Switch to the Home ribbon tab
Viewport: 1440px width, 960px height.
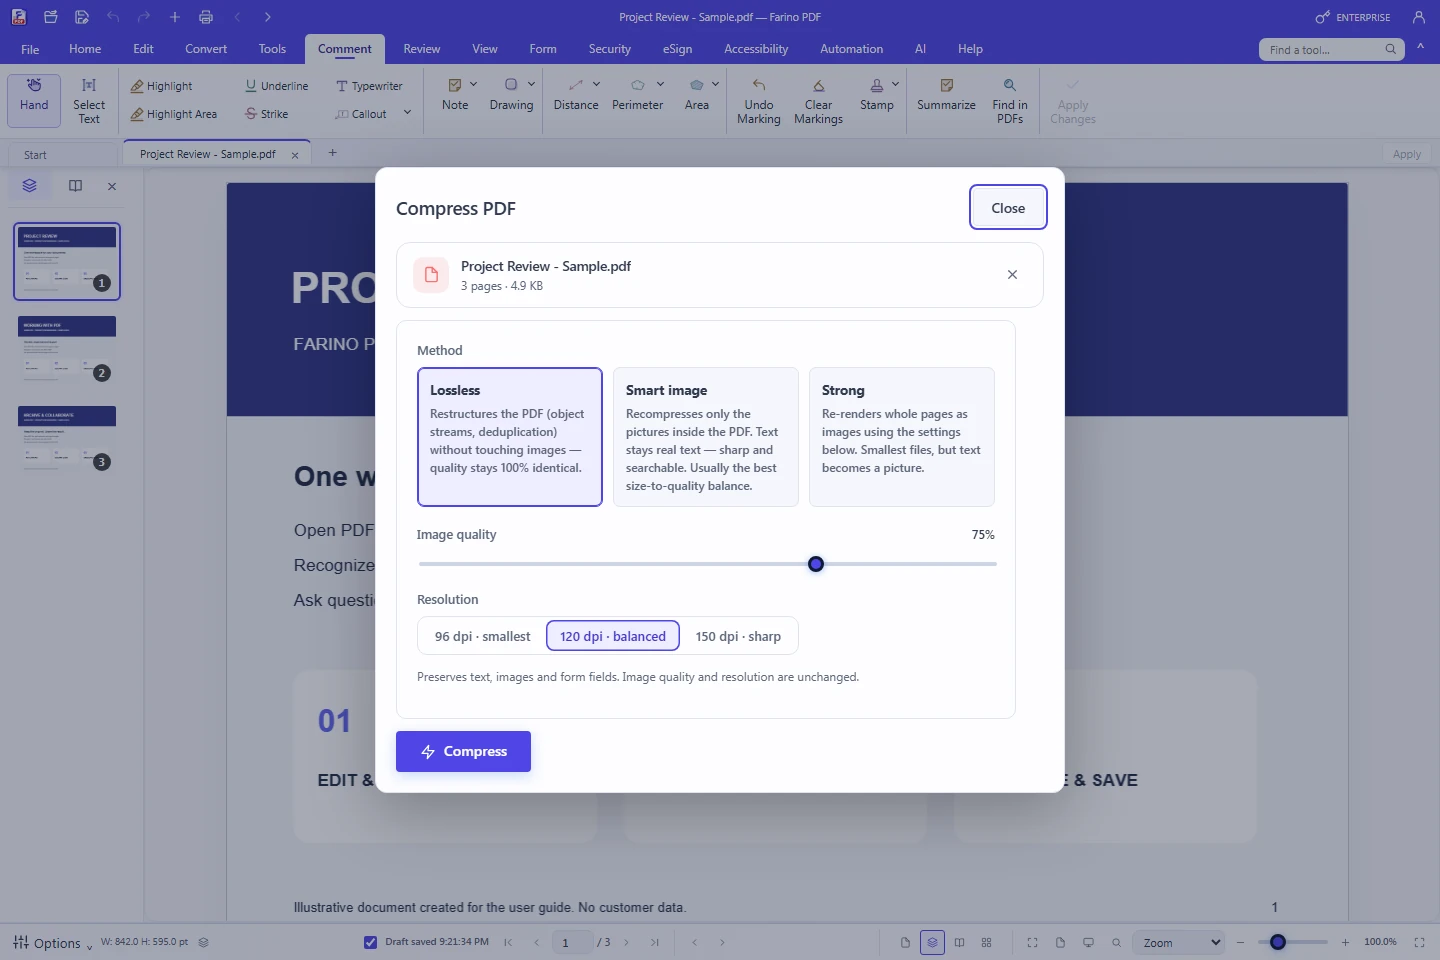(85, 49)
